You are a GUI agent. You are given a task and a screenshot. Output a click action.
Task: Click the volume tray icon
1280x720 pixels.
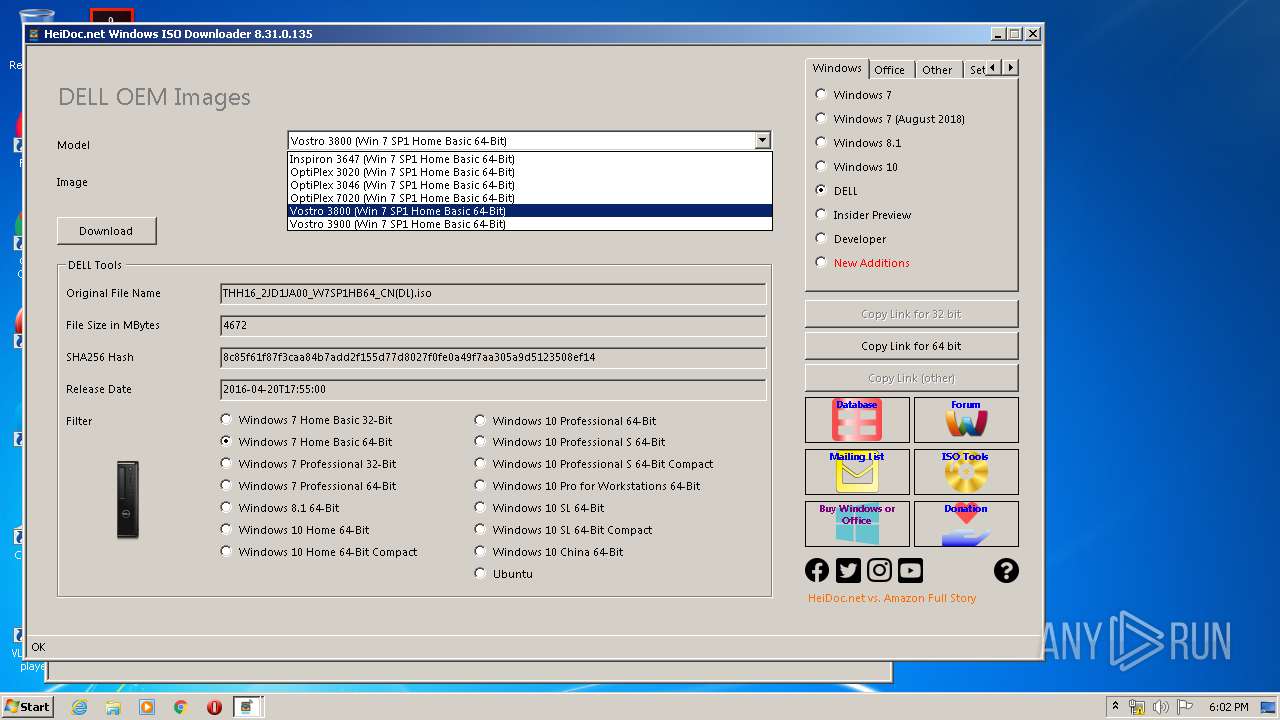(x=1161, y=707)
